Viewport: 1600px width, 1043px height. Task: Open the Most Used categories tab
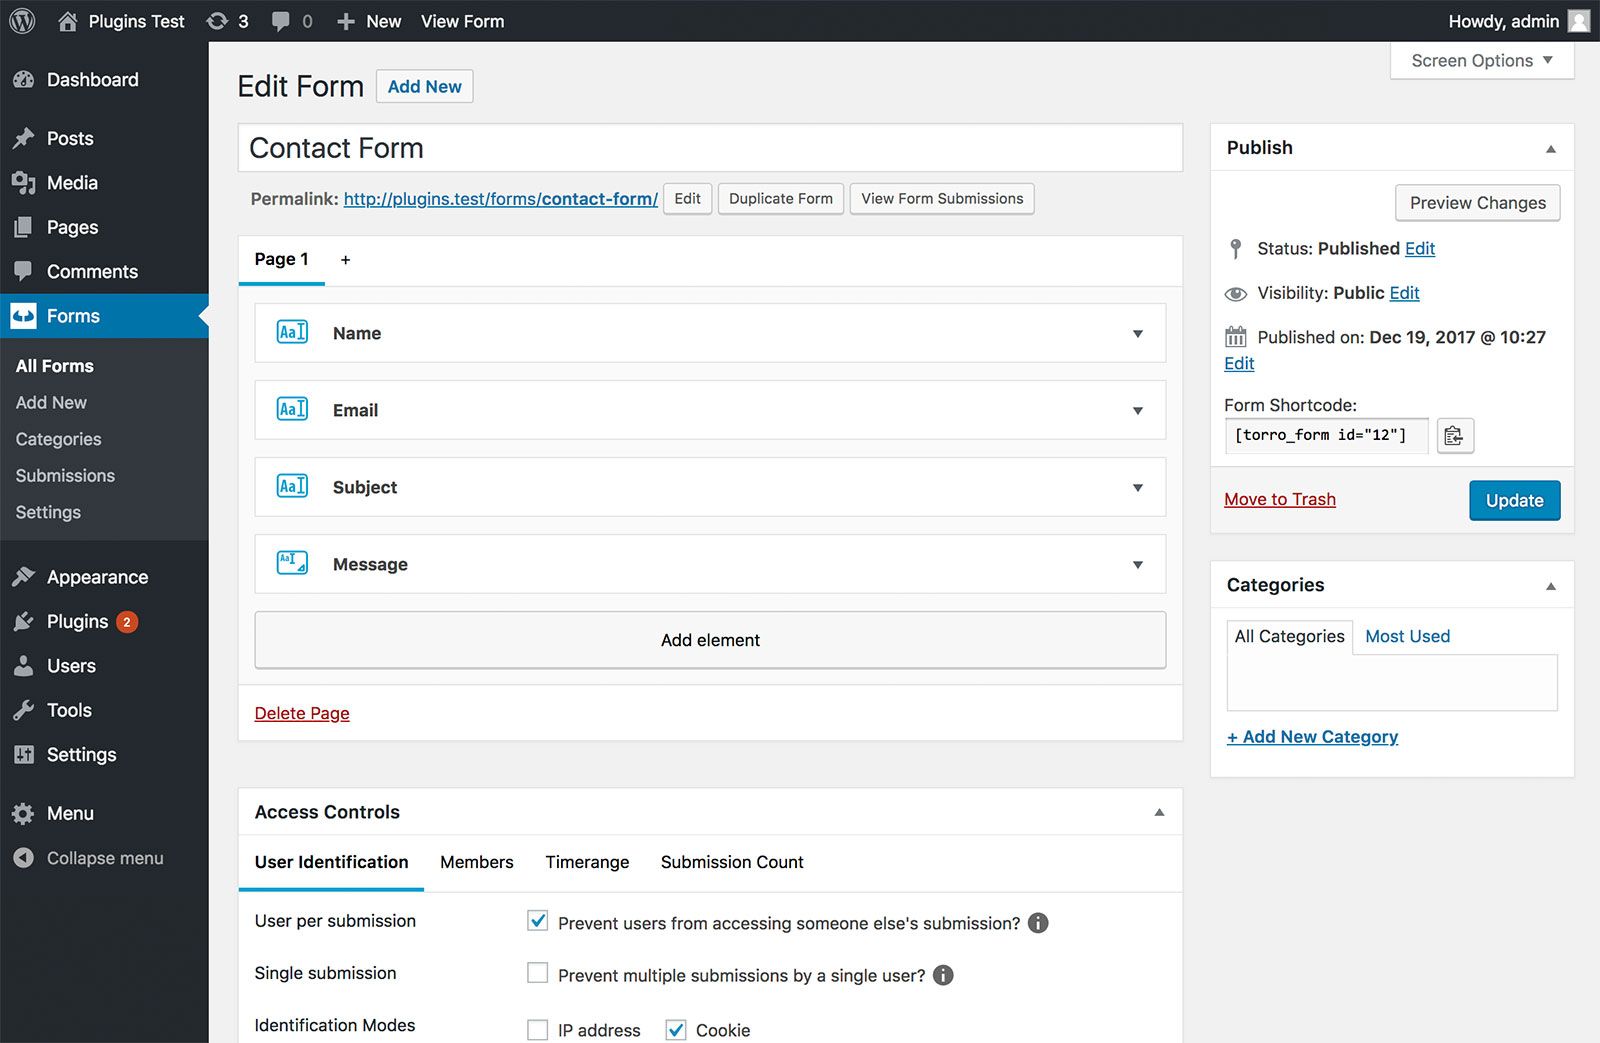pyautogui.click(x=1407, y=636)
